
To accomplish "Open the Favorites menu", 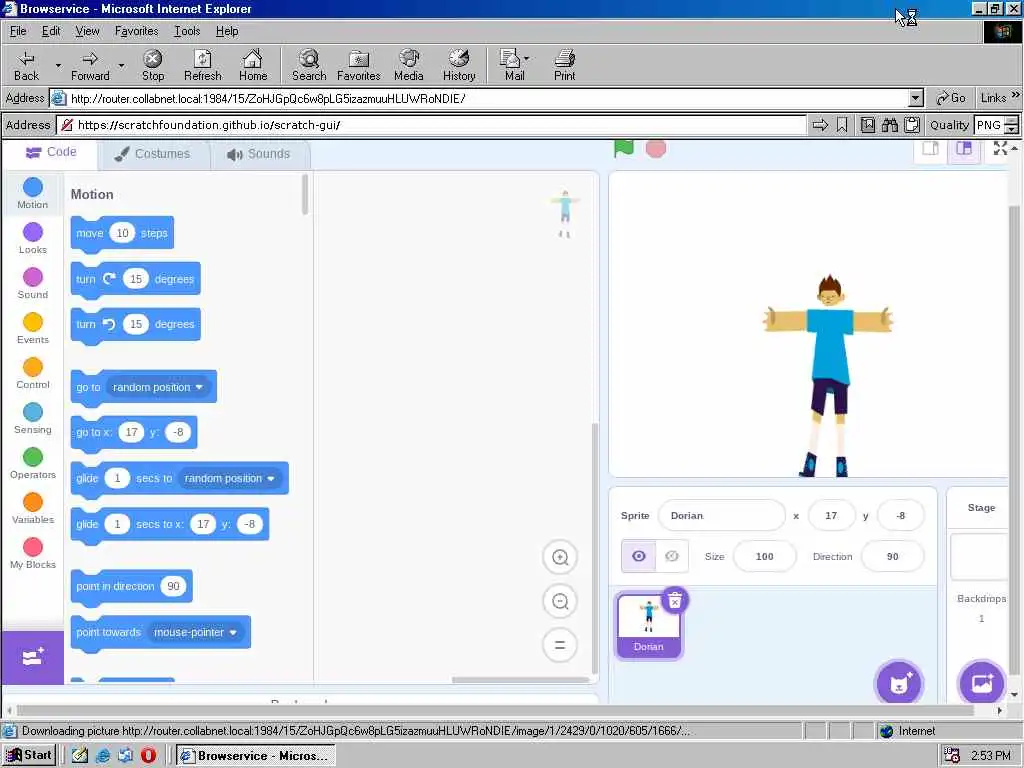I will coord(136,31).
